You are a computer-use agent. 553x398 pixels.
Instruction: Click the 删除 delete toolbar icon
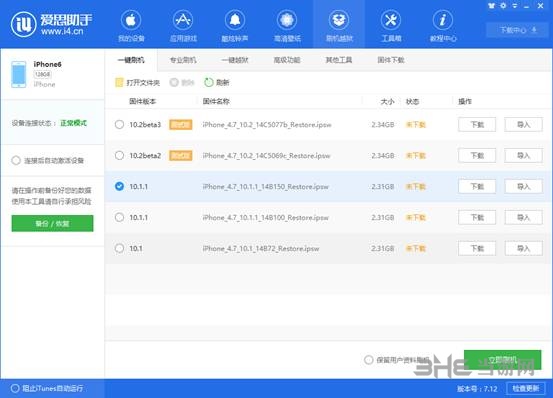[x=174, y=82]
